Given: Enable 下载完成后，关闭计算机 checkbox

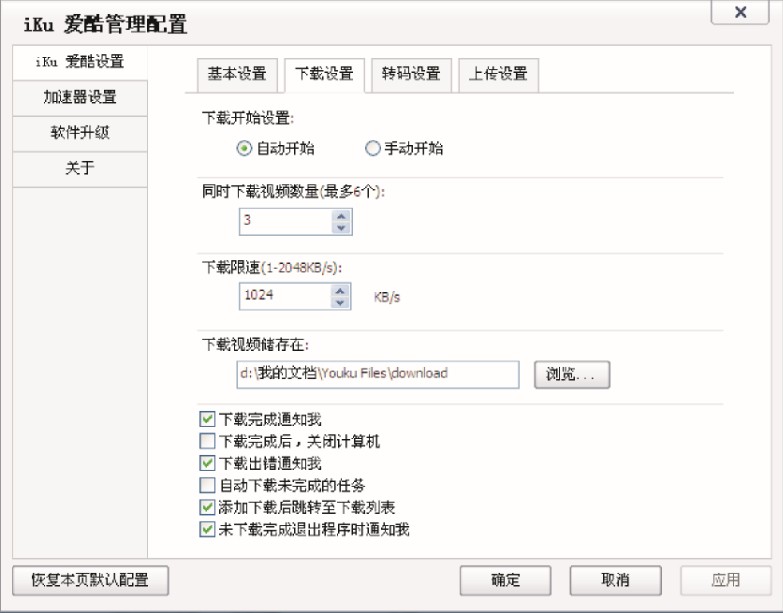Looking at the screenshot, I should coord(207,441).
